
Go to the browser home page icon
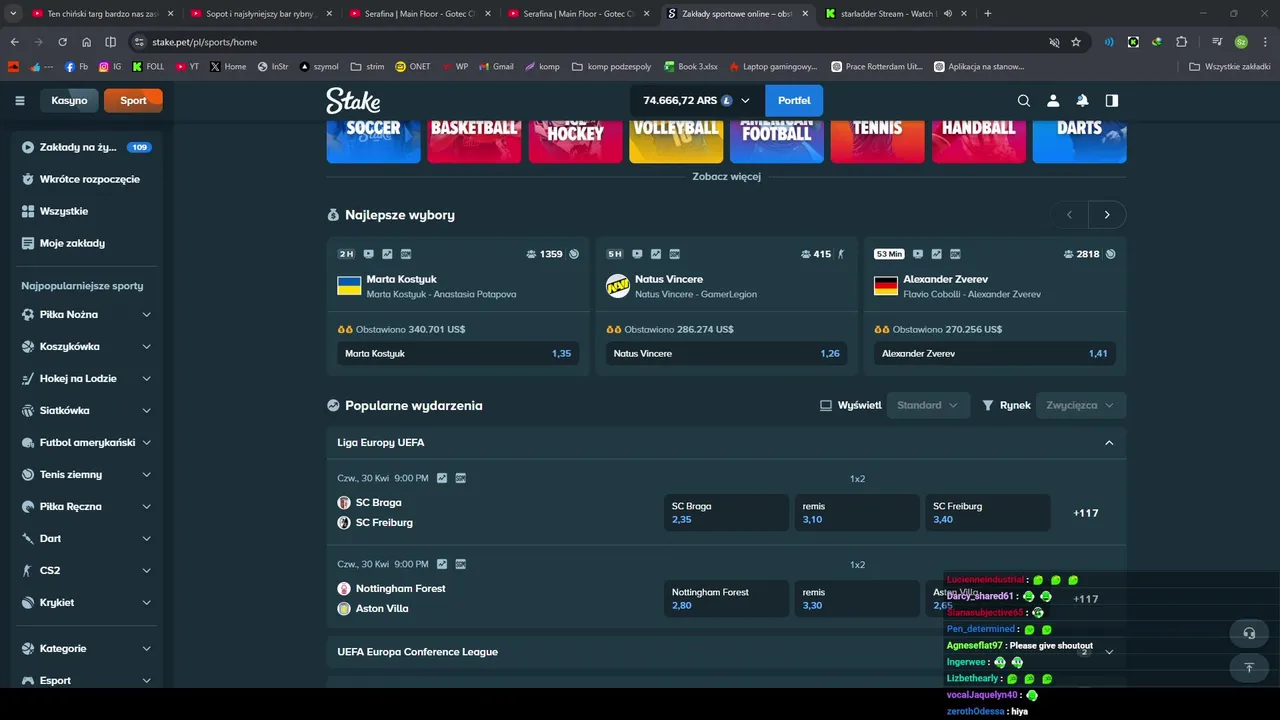[x=86, y=42]
